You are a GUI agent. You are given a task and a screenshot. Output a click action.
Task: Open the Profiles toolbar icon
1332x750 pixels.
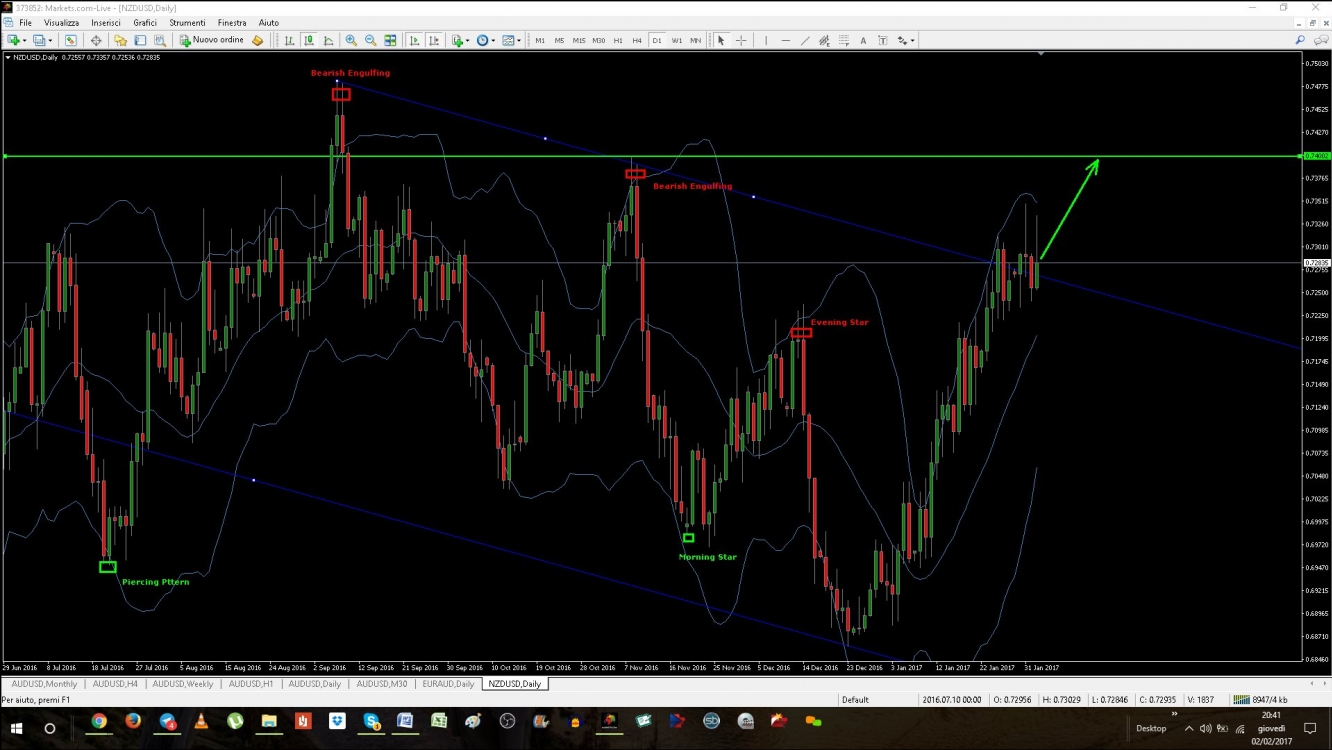tap(38, 40)
